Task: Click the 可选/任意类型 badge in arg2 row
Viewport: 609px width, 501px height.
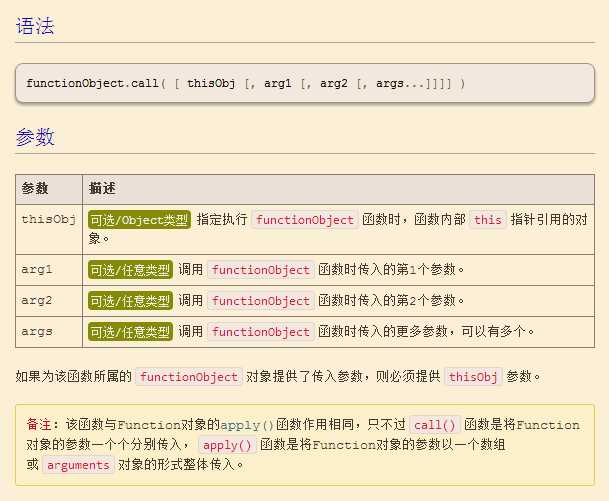Action: point(130,301)
